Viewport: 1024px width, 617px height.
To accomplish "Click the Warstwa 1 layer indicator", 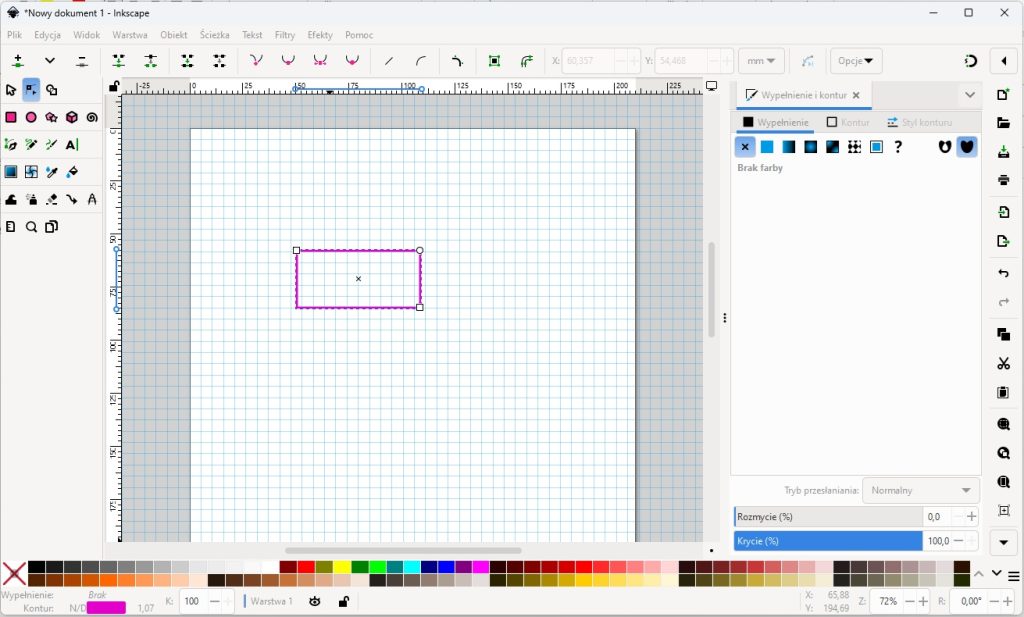I will 269,601.
